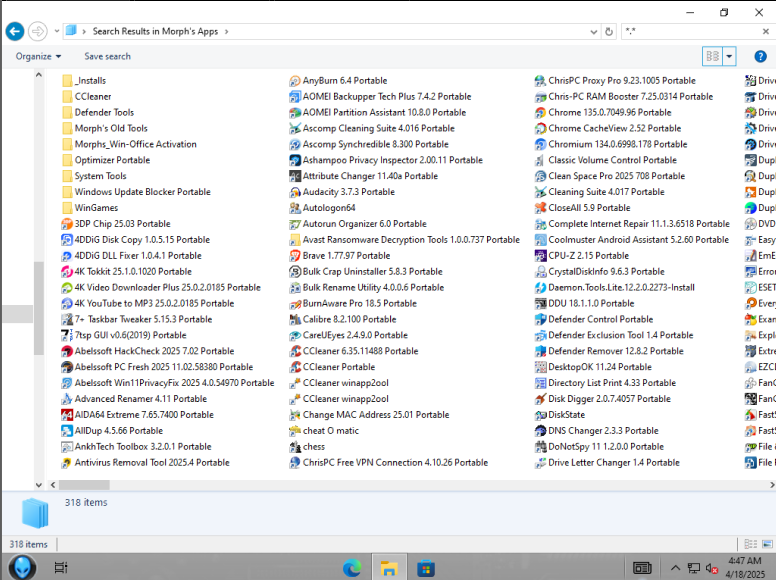Select Abelssoft HackCheck 2025 icon
The image size is (776, 580).
click(x=67, y=351)
